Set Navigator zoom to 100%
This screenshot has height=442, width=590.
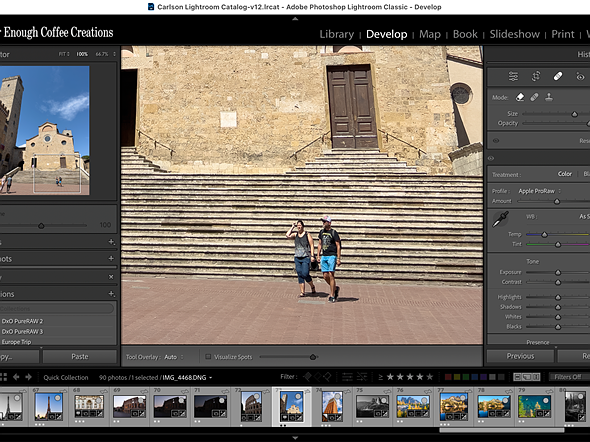82,54
